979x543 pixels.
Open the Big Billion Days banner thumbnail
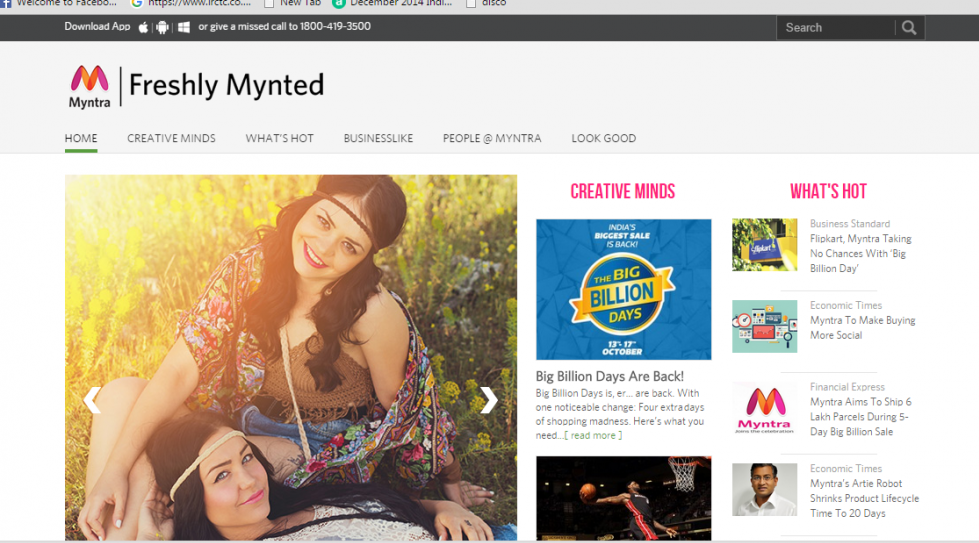click(623, 289)
